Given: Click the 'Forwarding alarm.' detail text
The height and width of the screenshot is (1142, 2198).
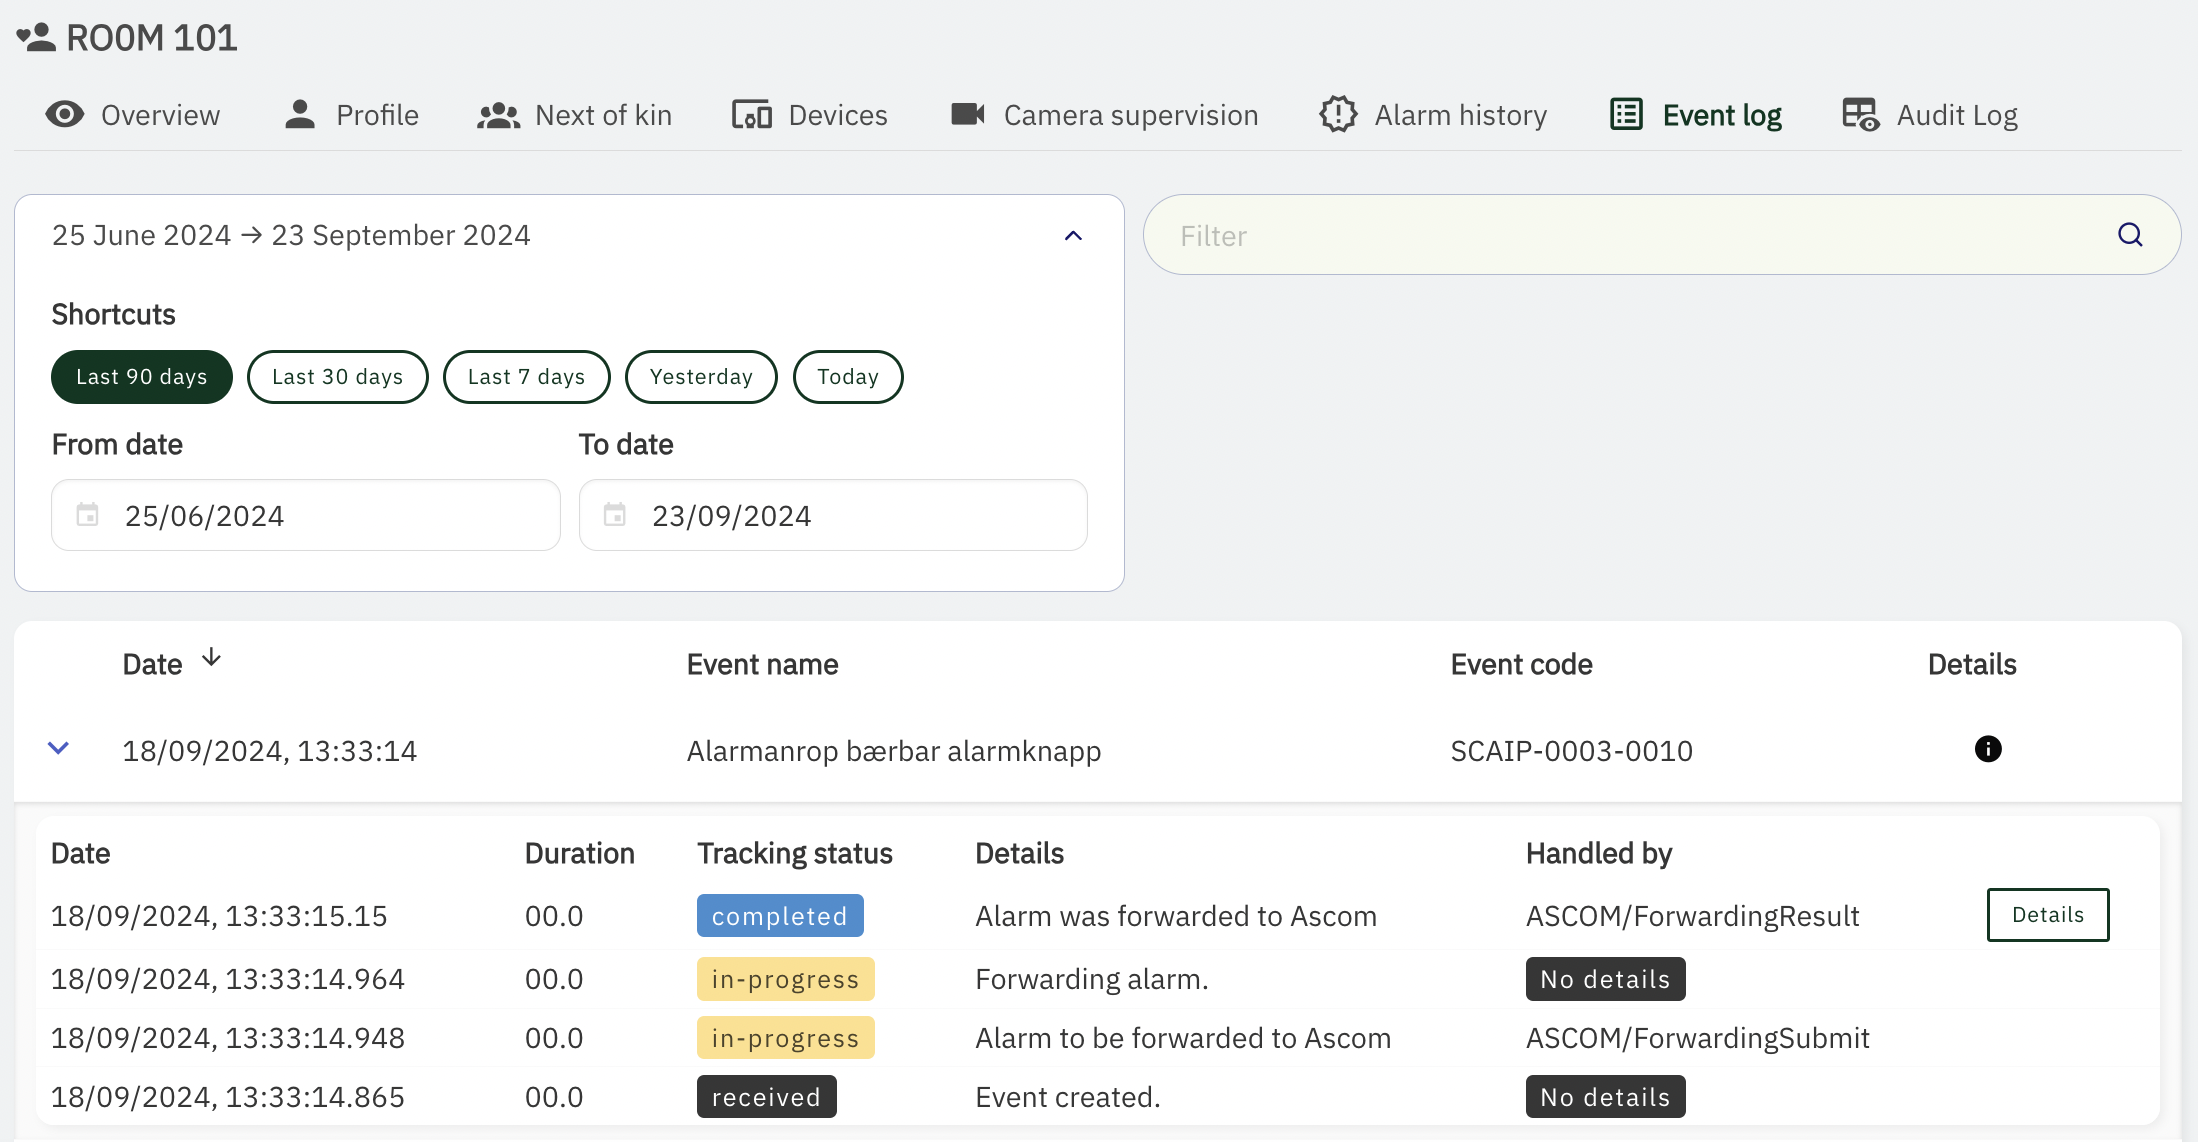Looking at the screenshot, I should coord(1092,979).
